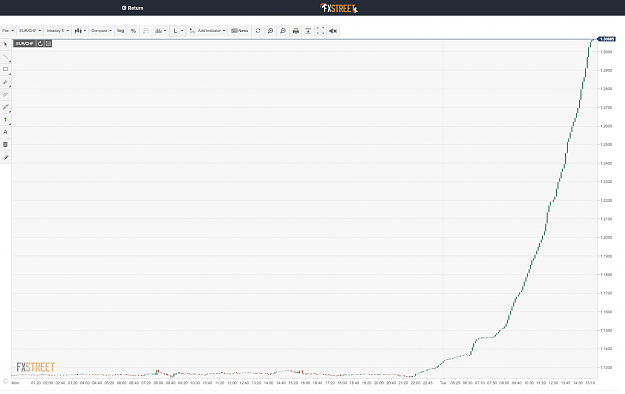625x394 pixels.
Task: Click the zoom in magnifier icon
Action: click(x=270, y=31)
